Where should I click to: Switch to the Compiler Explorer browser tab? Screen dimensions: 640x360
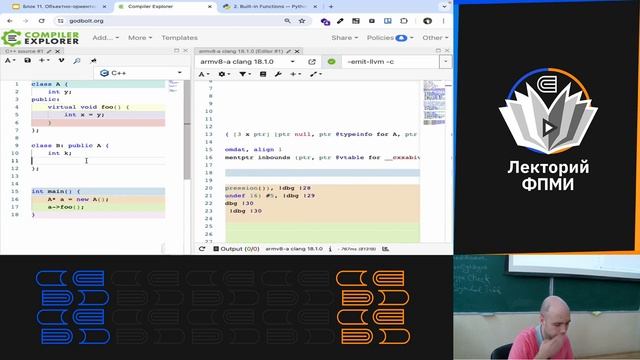[164, 7]
